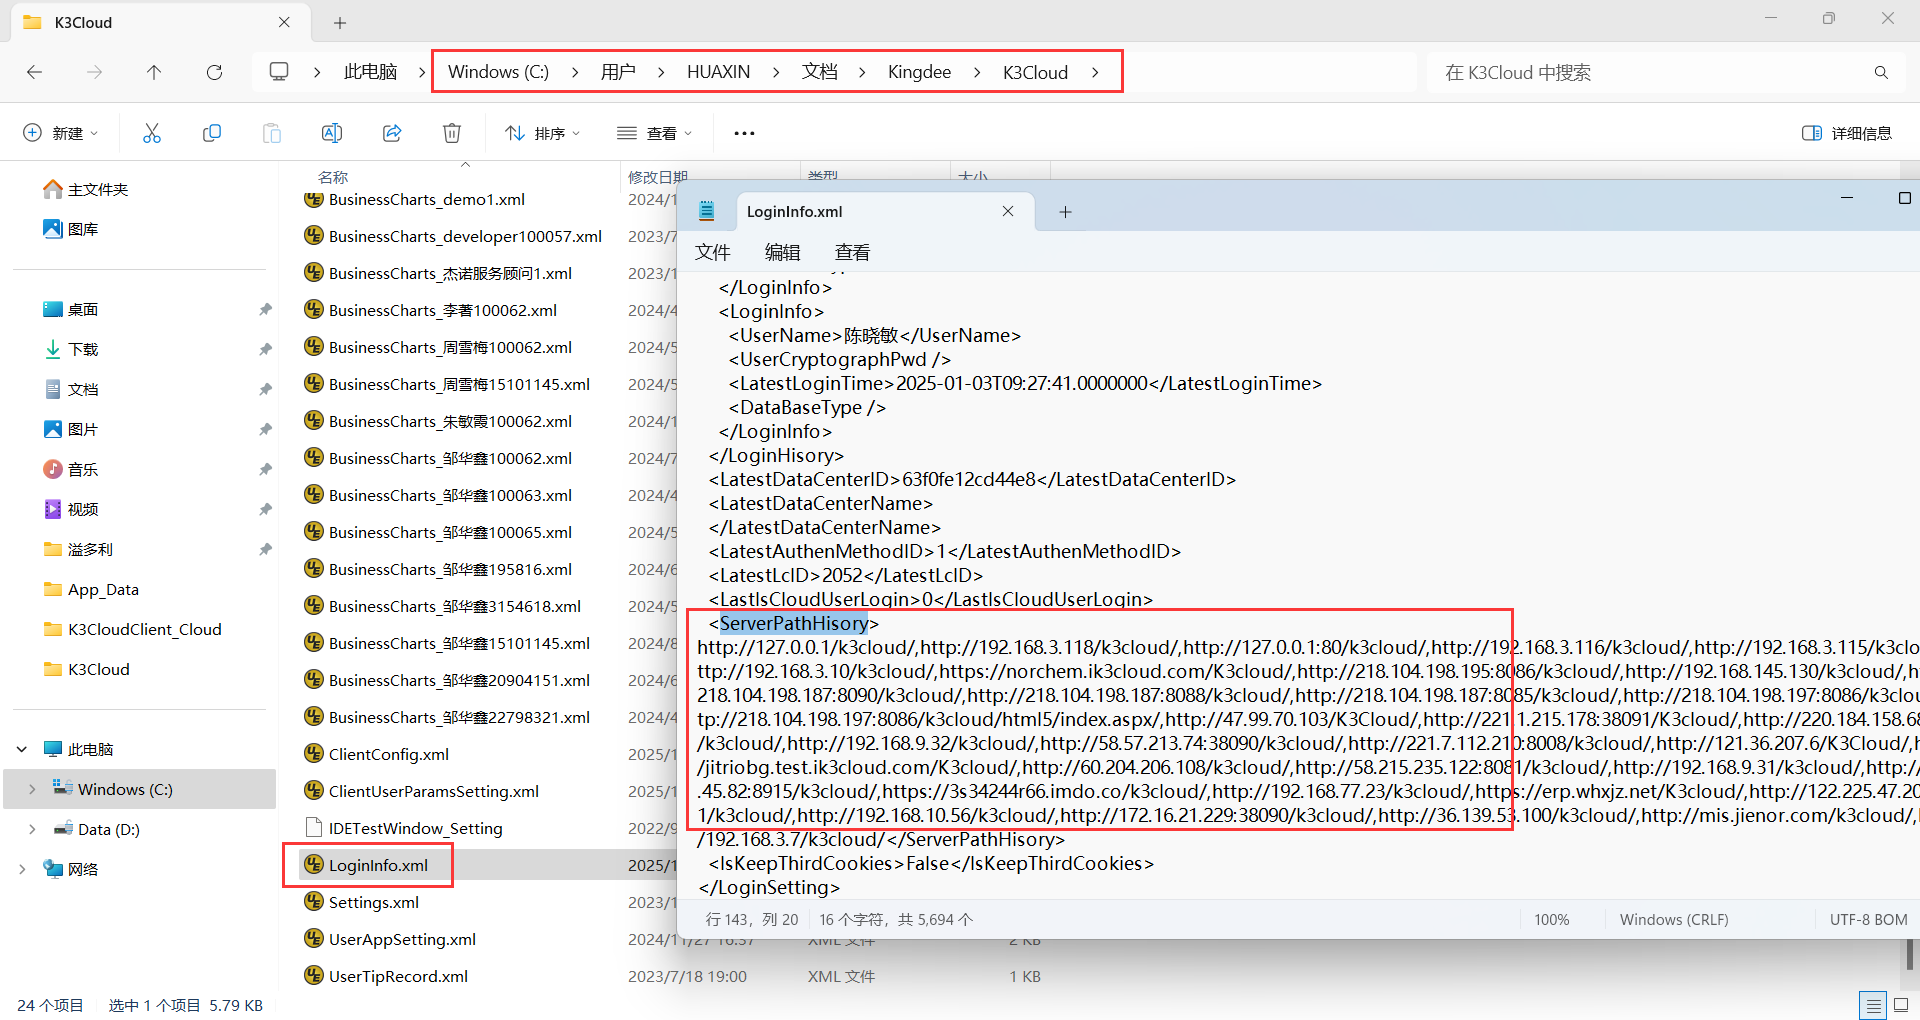Select Settings.xml in file list
Screen dimensions: 1920x1020
click(373, 902)
